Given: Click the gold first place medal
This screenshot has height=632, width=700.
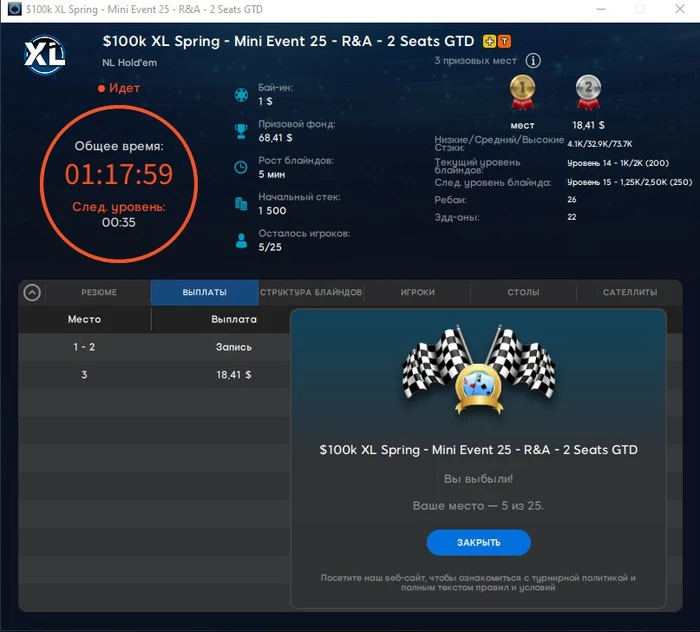Looking at the screenshot, I should click(x=522, y=92).
